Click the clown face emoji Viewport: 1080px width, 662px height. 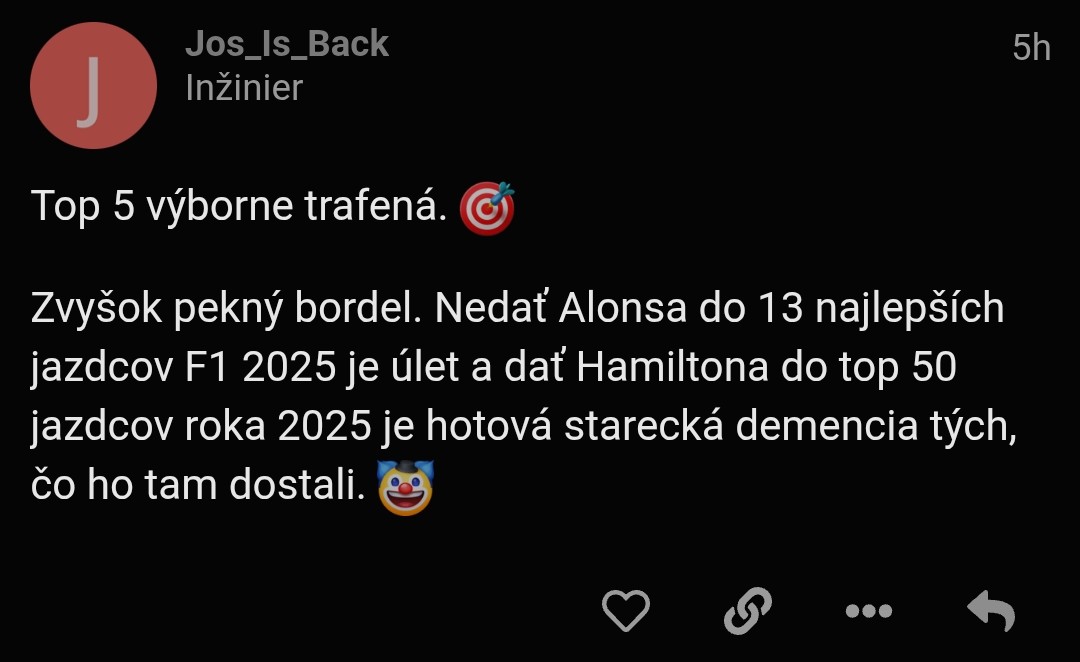(x=406, y=487)
